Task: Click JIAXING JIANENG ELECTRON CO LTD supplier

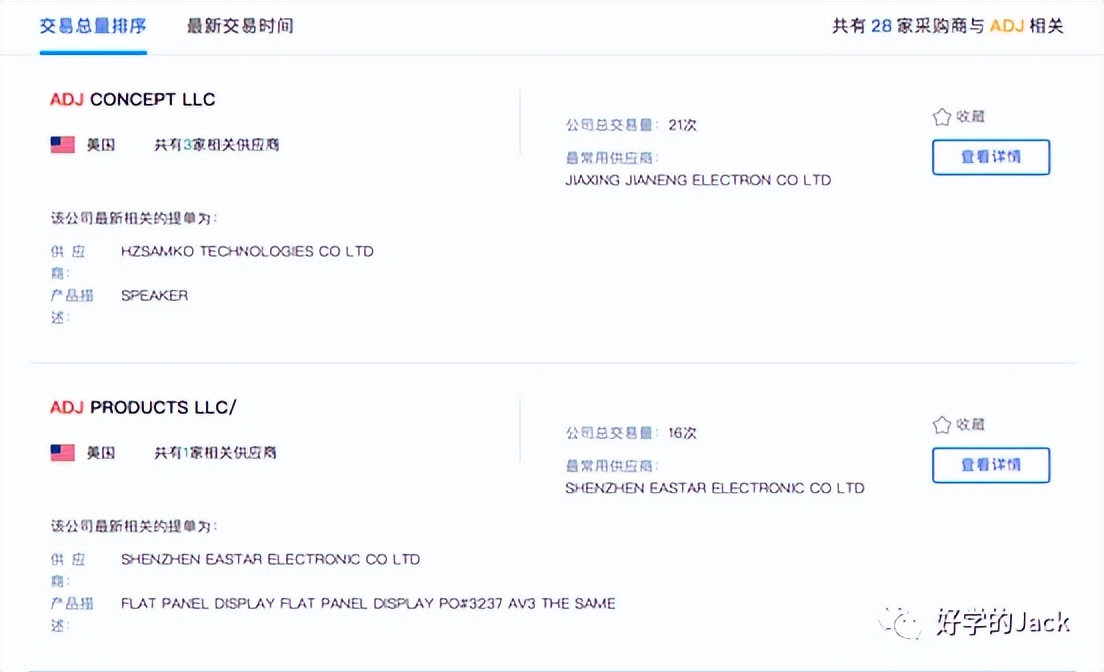Action: [697, 181]
